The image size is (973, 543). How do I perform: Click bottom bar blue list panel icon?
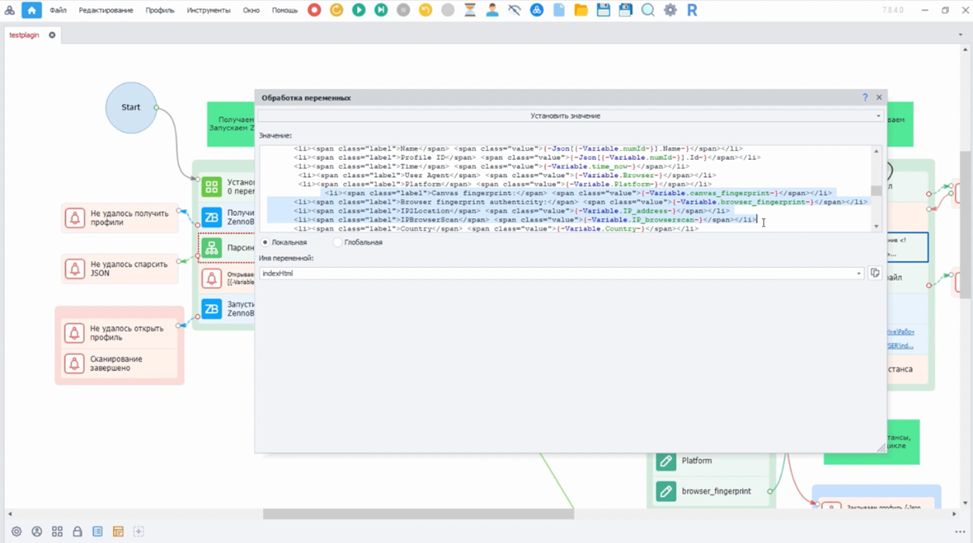[x=97, y=531]
